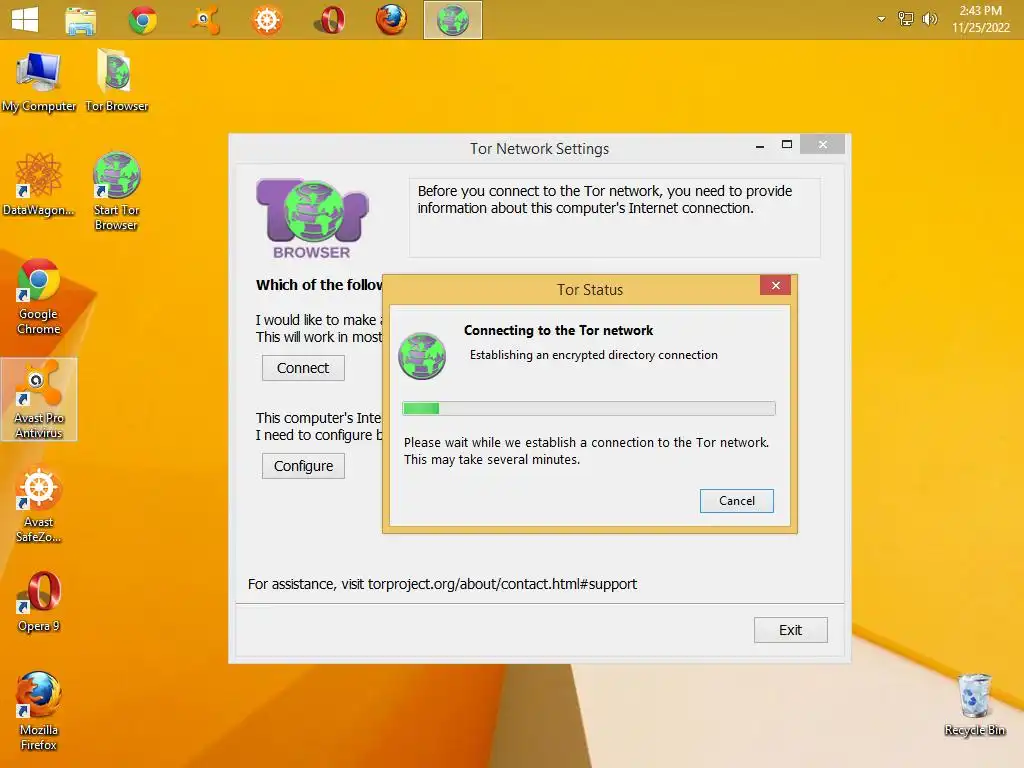The width and height of the screenshot is (1024, 768).
Task: Click the Configure button
Action: (303, 466)
